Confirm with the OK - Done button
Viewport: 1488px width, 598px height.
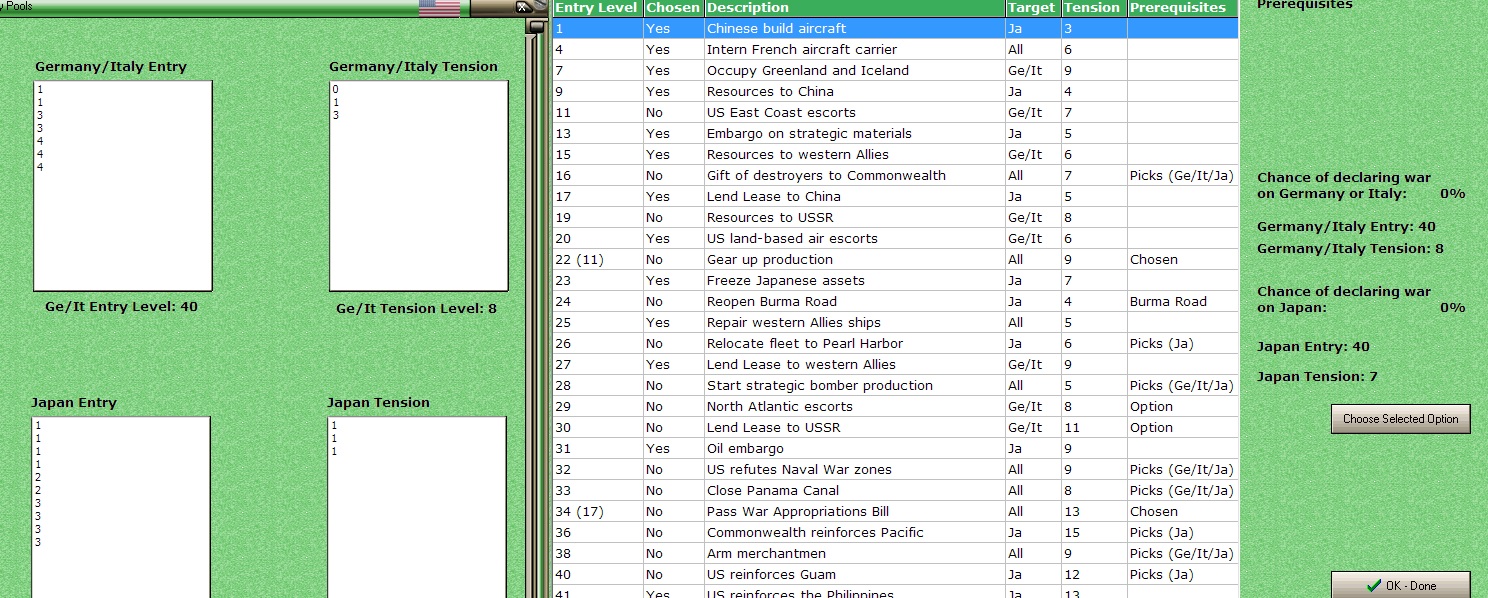[1400, 585]
